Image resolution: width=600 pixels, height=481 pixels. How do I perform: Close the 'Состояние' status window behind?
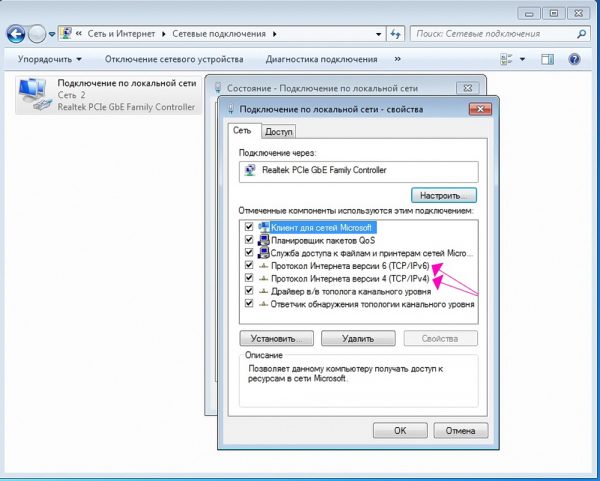tap(468, 88)
